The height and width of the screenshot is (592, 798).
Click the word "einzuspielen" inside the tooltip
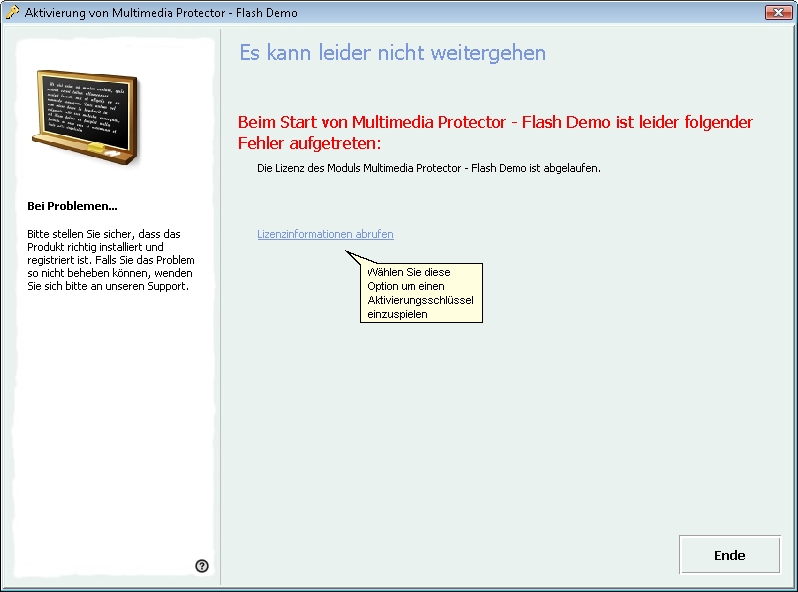[397, 314]
